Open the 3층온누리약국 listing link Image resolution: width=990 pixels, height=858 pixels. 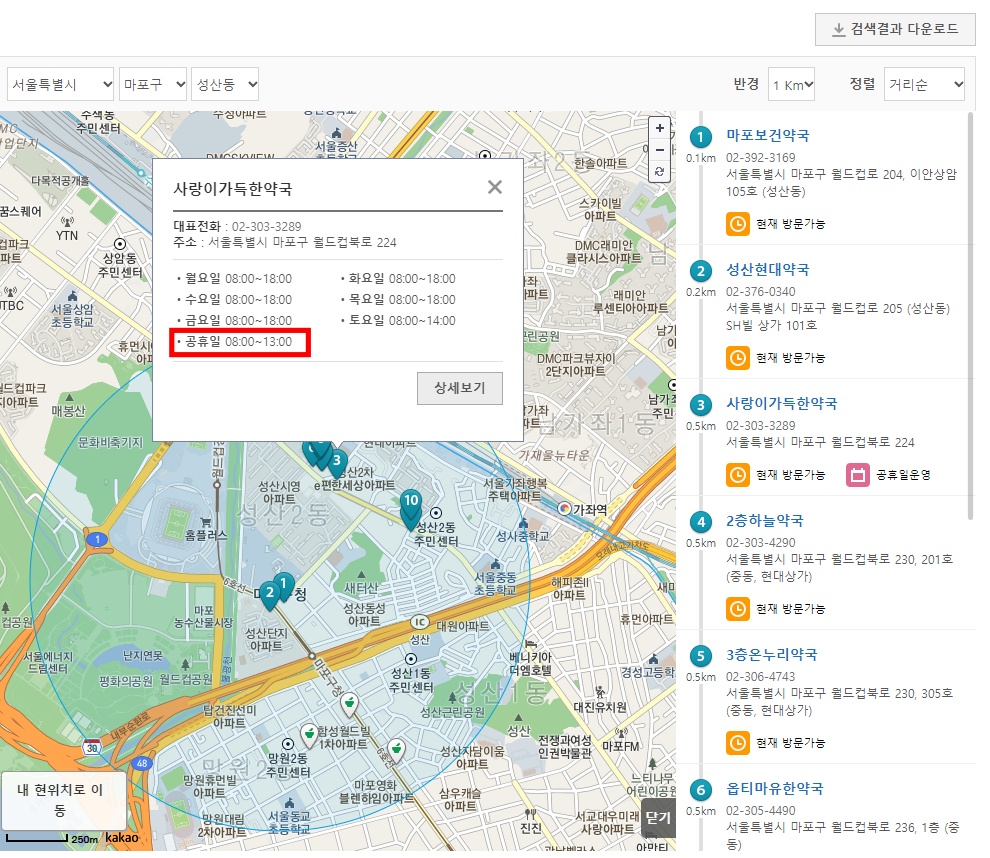772,655
